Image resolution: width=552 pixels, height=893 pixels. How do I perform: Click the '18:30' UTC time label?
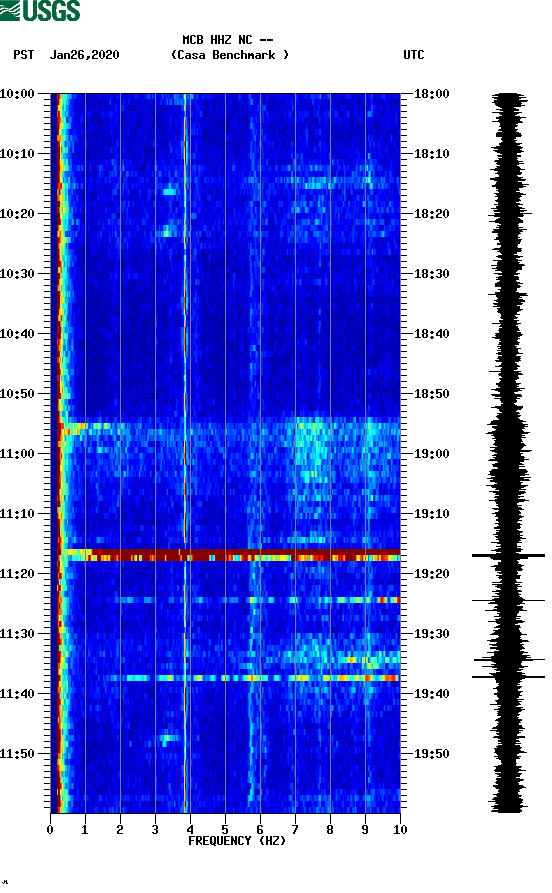[x=432, y=273]
